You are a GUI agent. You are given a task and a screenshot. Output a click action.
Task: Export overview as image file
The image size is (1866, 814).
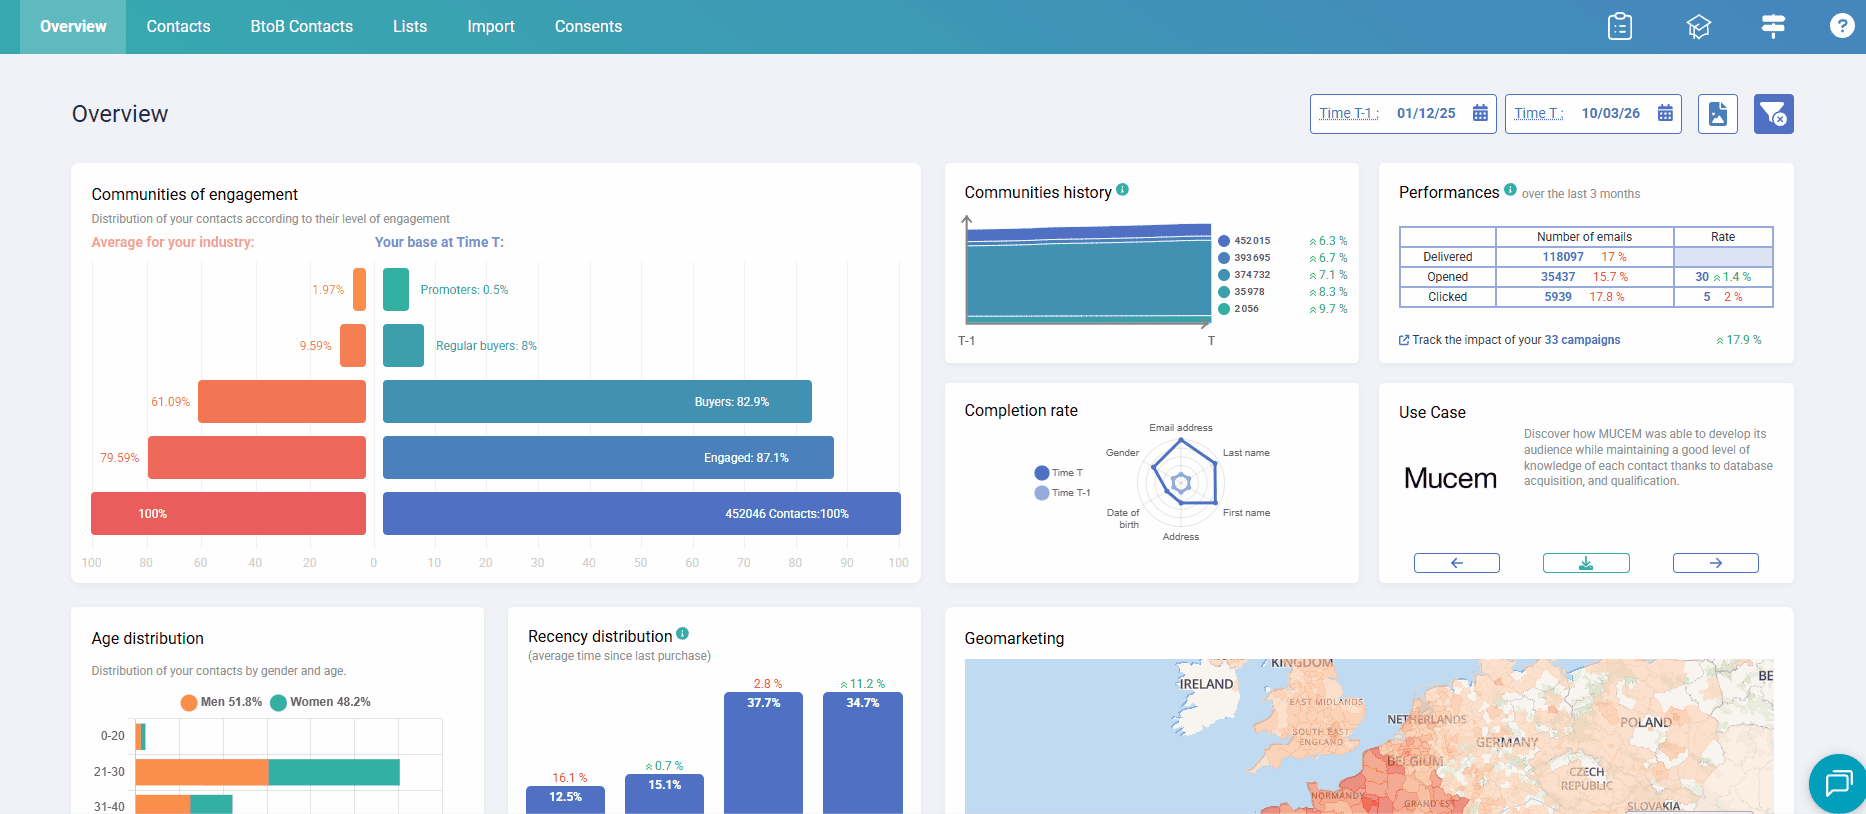click(1717, 114)
